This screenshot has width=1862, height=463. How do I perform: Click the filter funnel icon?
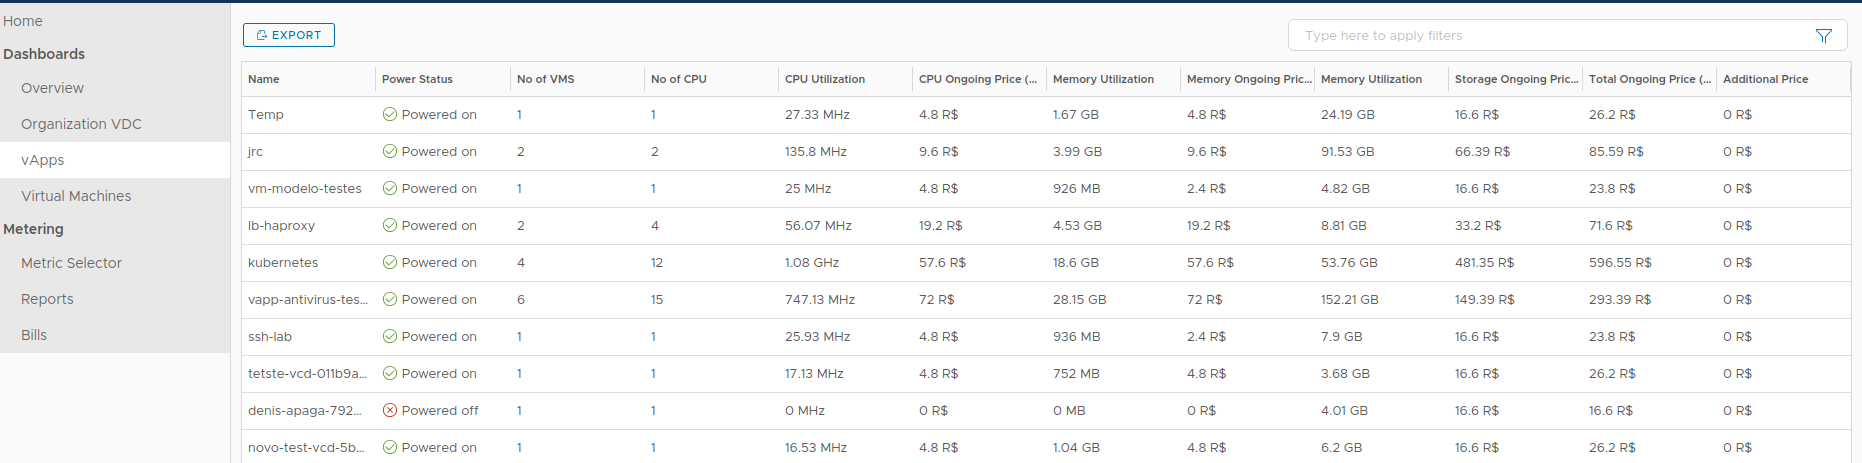click(x=1823, y=35)
